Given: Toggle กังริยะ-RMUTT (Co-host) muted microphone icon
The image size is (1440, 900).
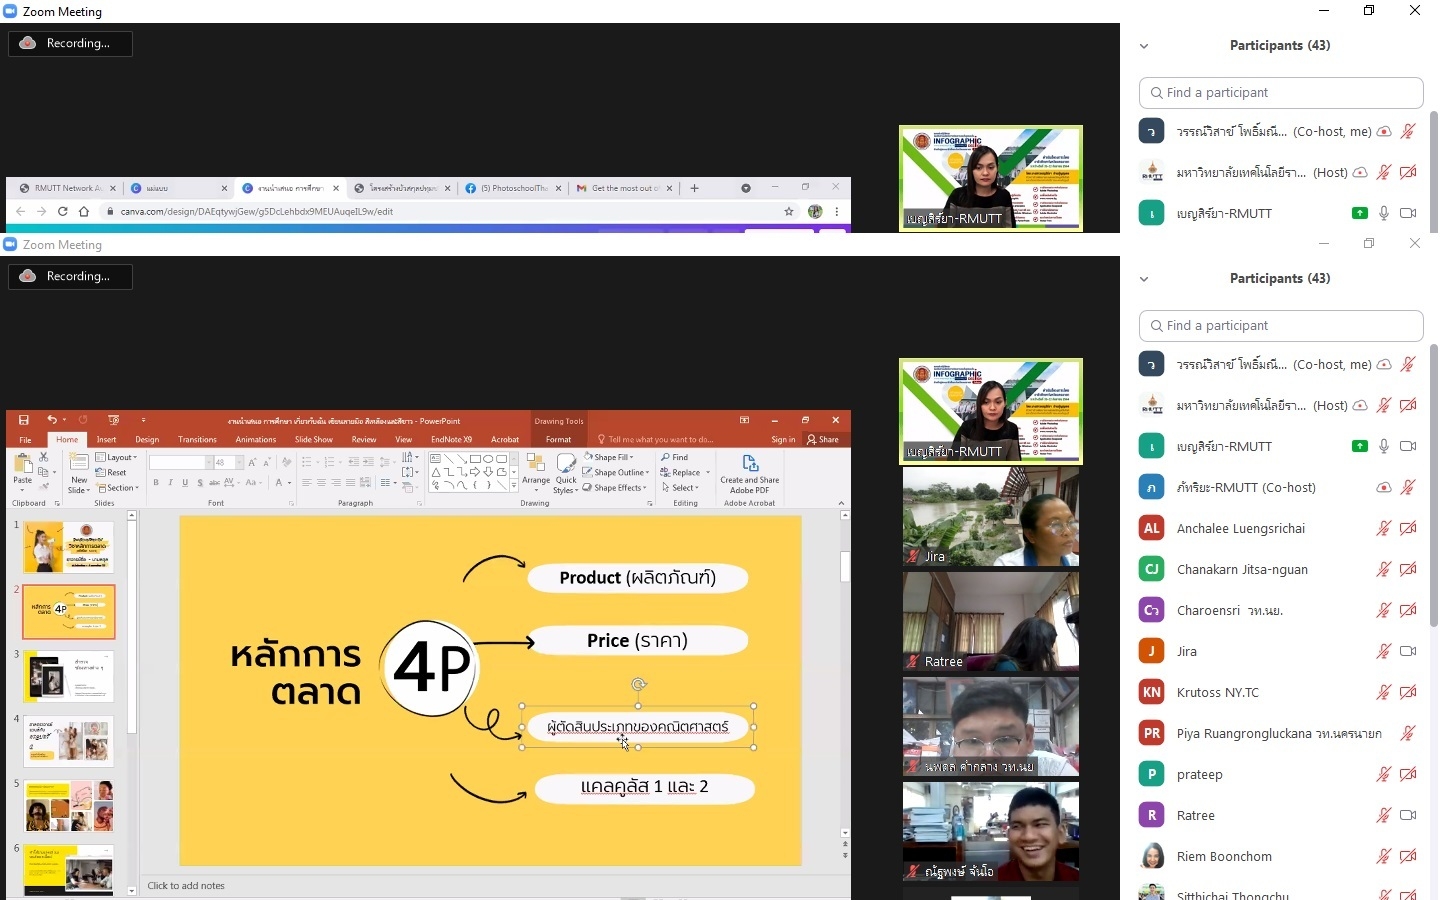Looking at the screenshot, I should pos(1408,487).
